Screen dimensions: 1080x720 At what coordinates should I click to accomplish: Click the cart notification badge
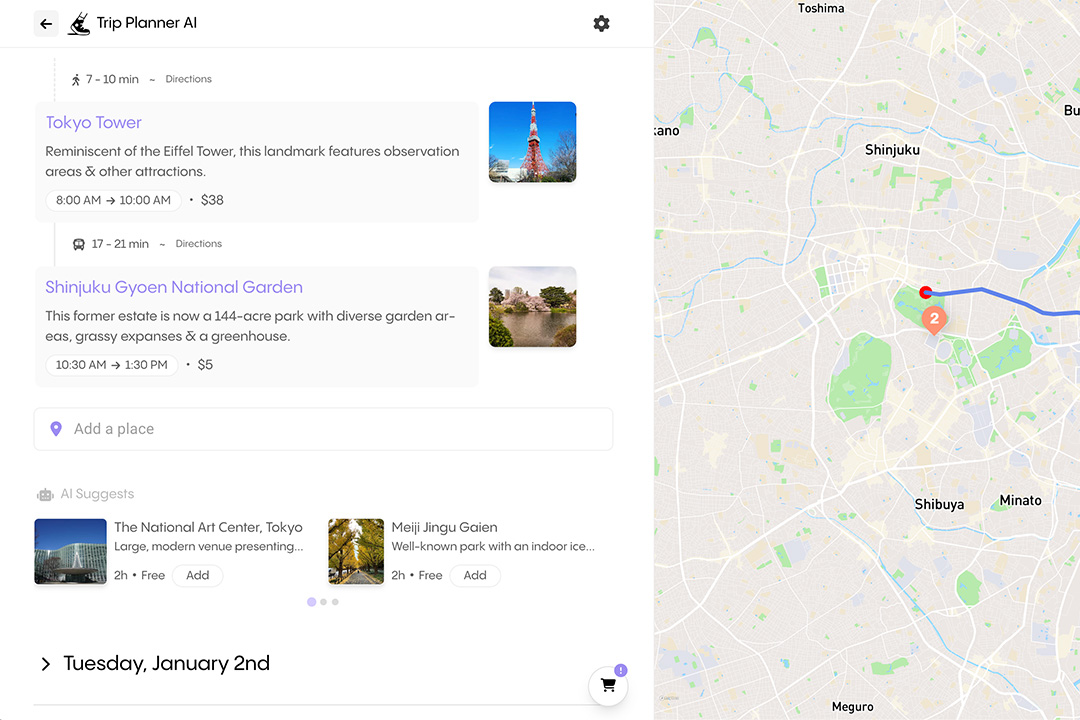coord(621,670)
